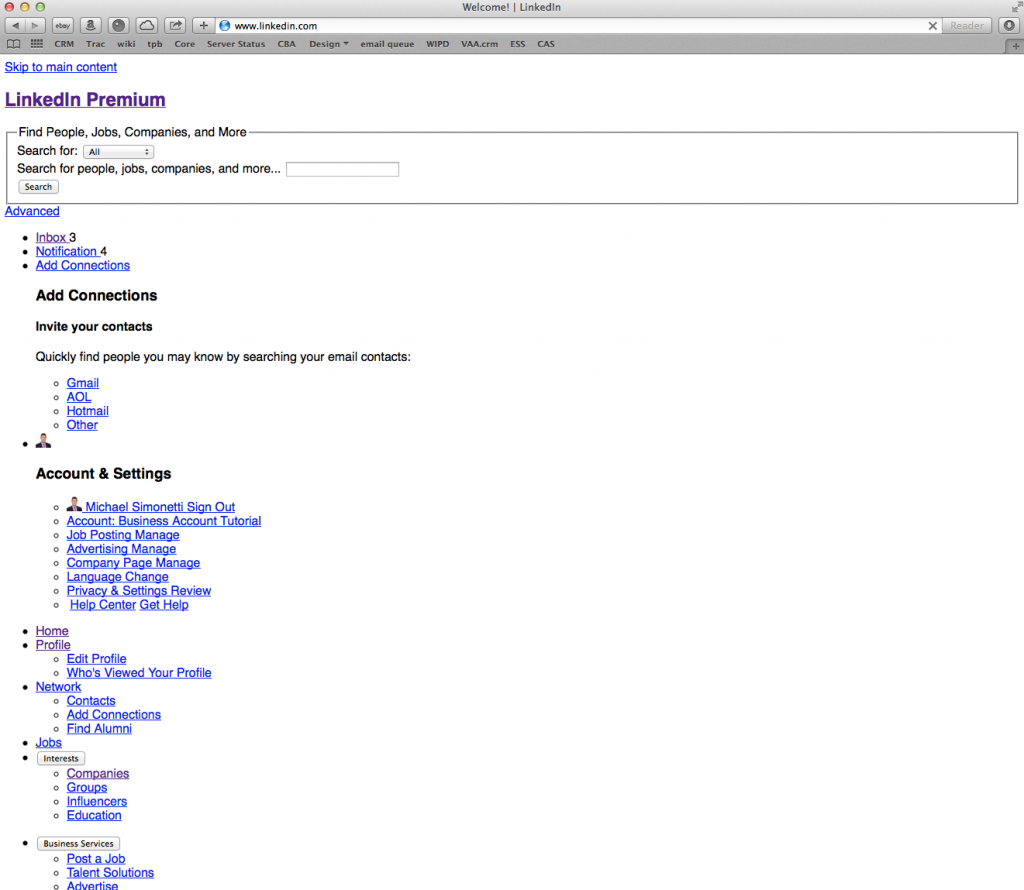Expand the Business Services menu button
Screen dimensions: 1024x890
click(x=78, y=844)
